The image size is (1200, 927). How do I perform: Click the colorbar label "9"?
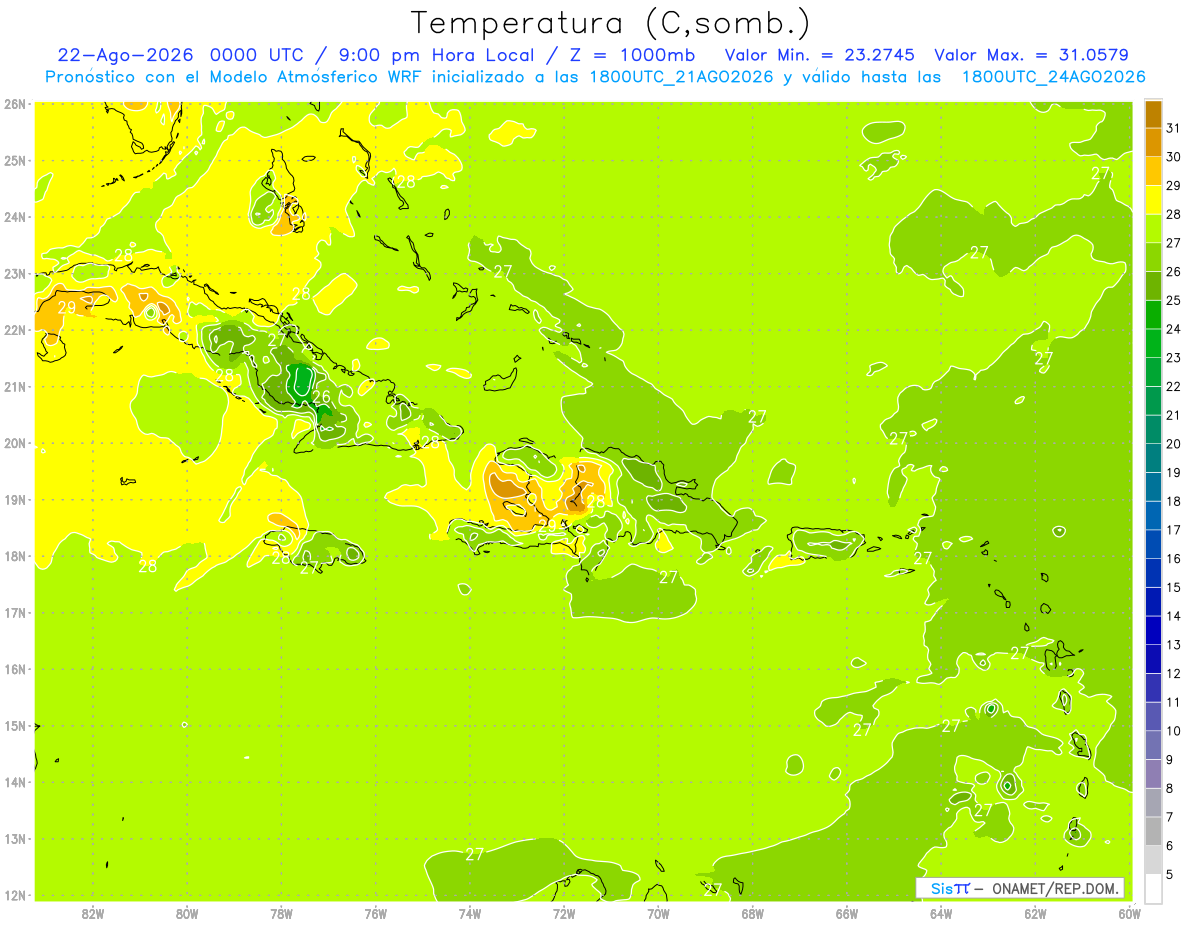click(1171, 760)
